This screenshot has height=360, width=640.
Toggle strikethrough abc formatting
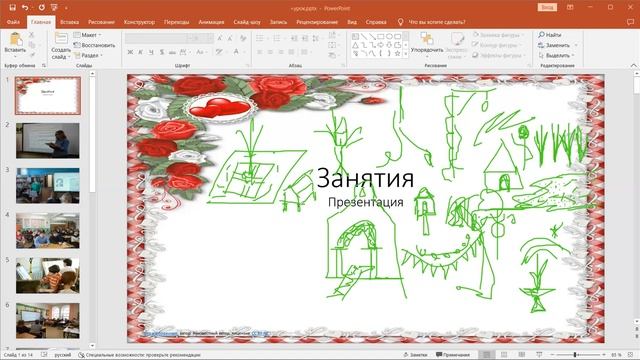[x=172, y=52]
